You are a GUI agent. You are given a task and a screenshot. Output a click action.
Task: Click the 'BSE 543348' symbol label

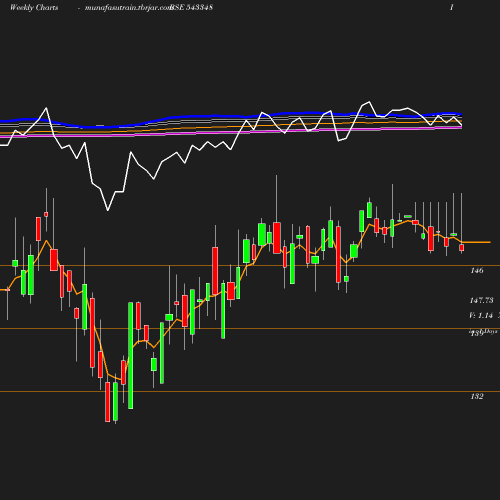click(x=191, y=8)
